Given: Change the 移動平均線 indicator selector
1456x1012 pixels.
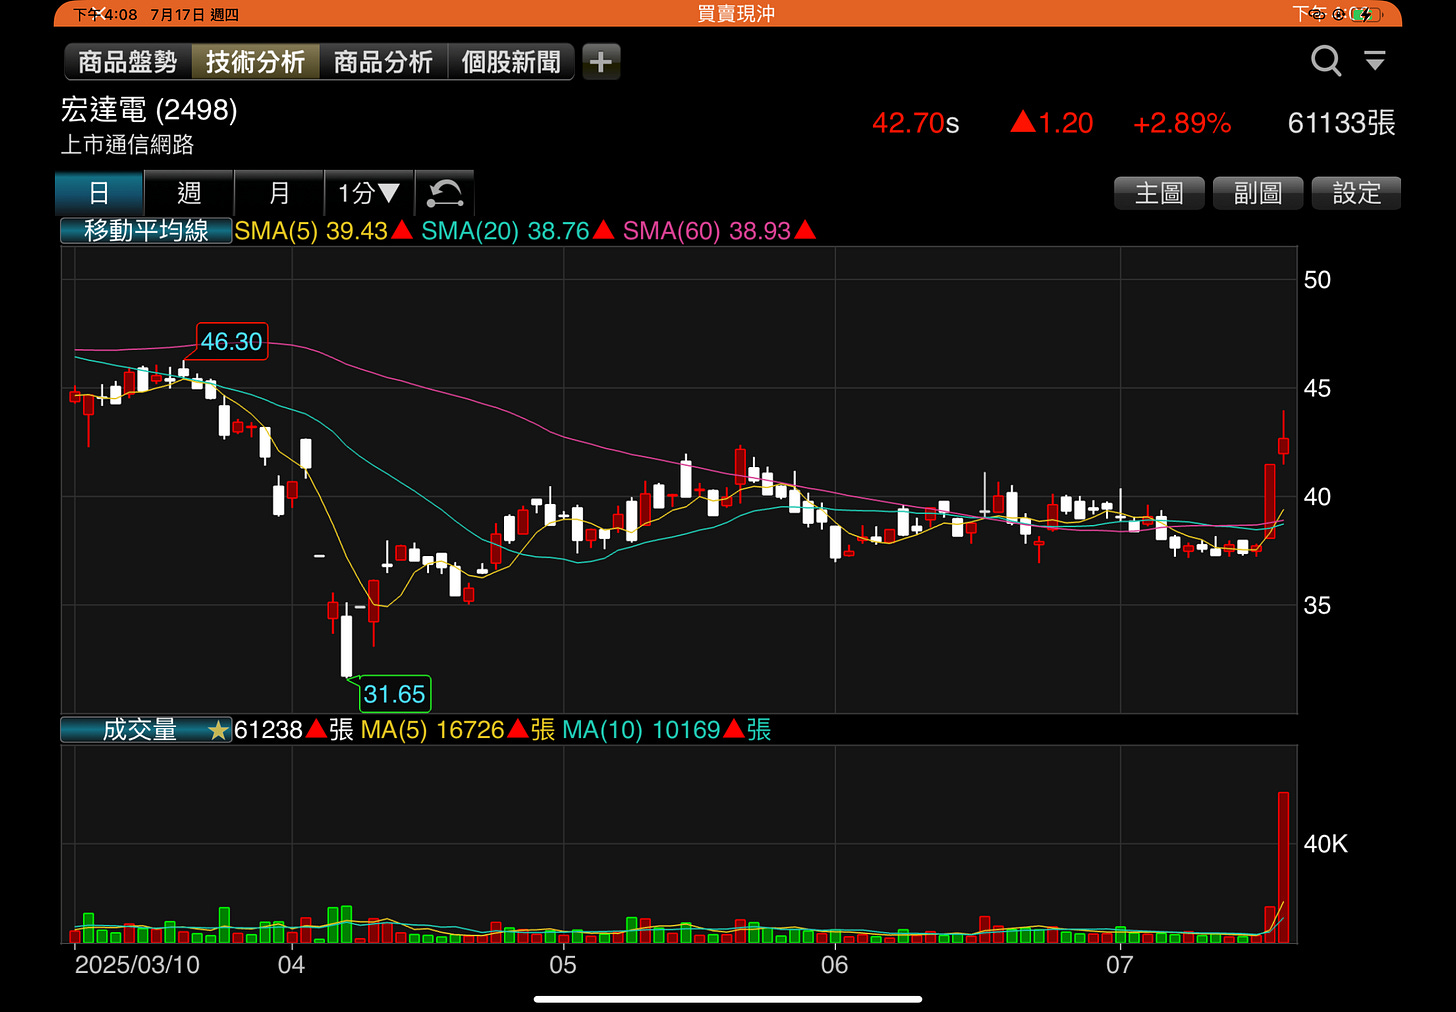Looking at the screenshot, I should pos(146,231).
